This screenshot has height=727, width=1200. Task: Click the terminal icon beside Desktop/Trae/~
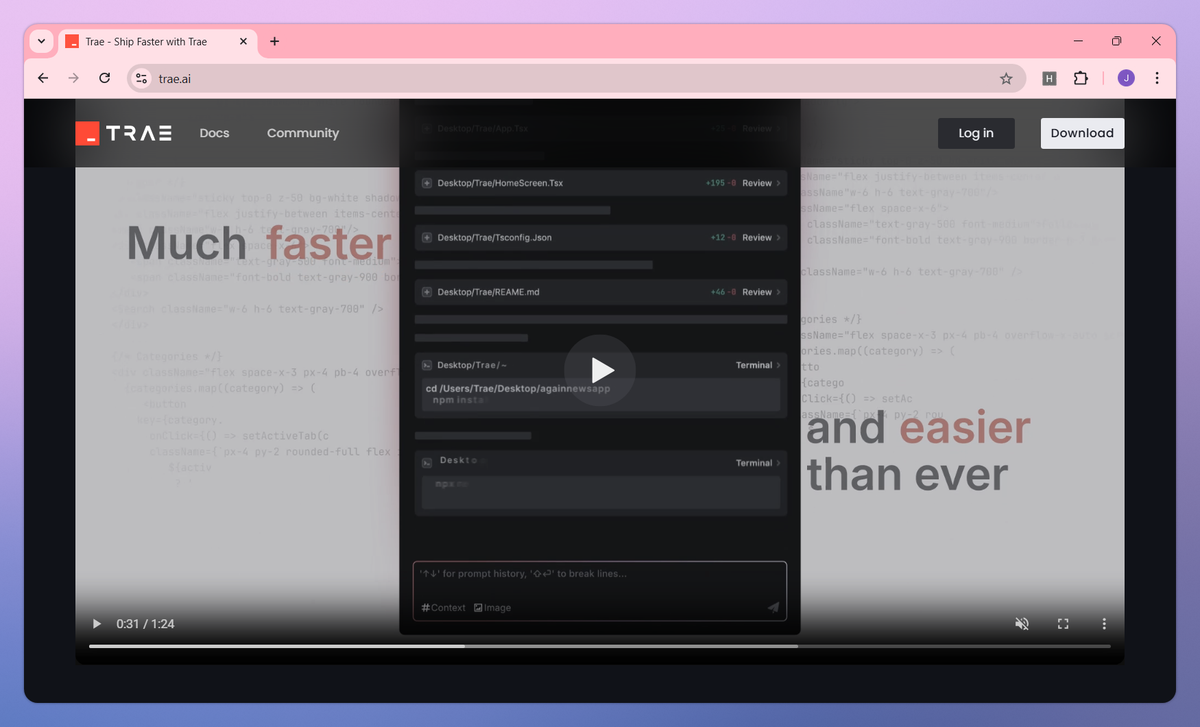pos(427,365)
